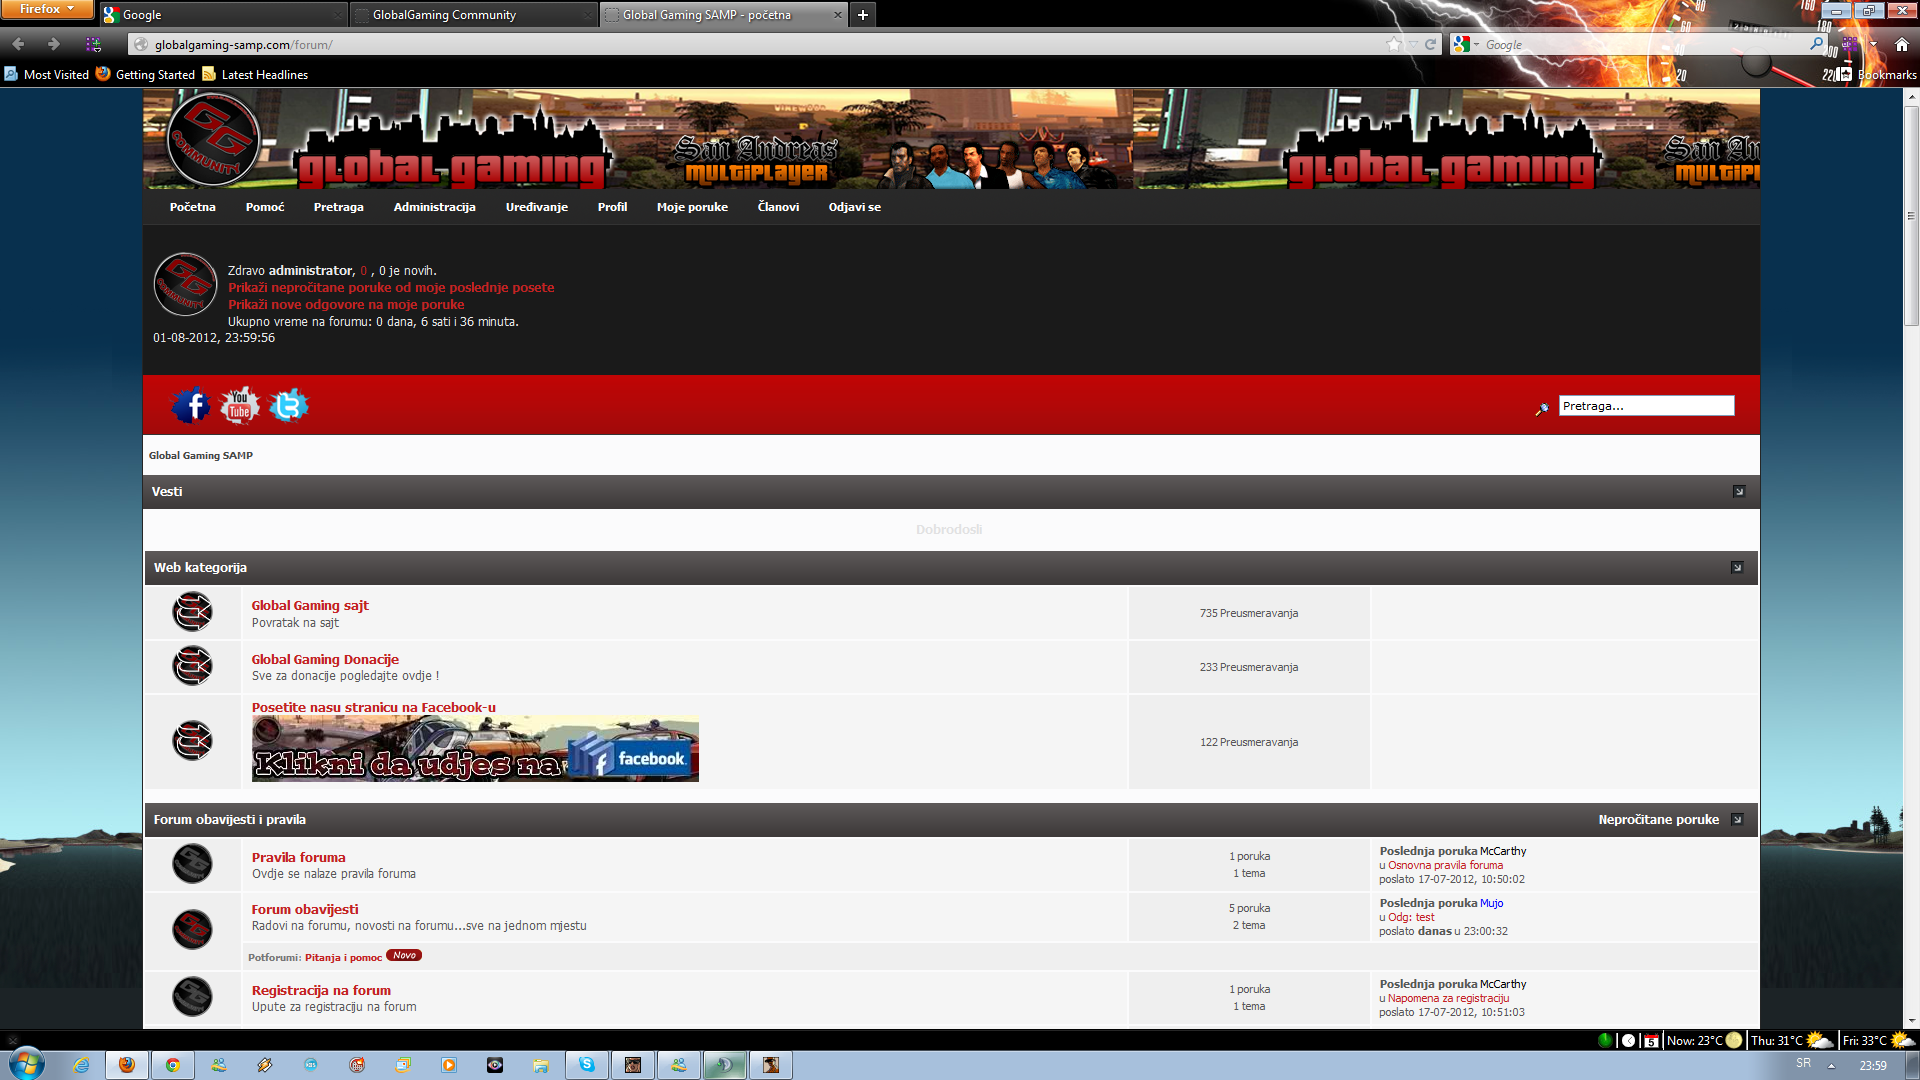Image resolution: width=1920 pixels, height=1080 pixels.
Task: Bookmark page with the star icon
Action: pos(1394,44)
